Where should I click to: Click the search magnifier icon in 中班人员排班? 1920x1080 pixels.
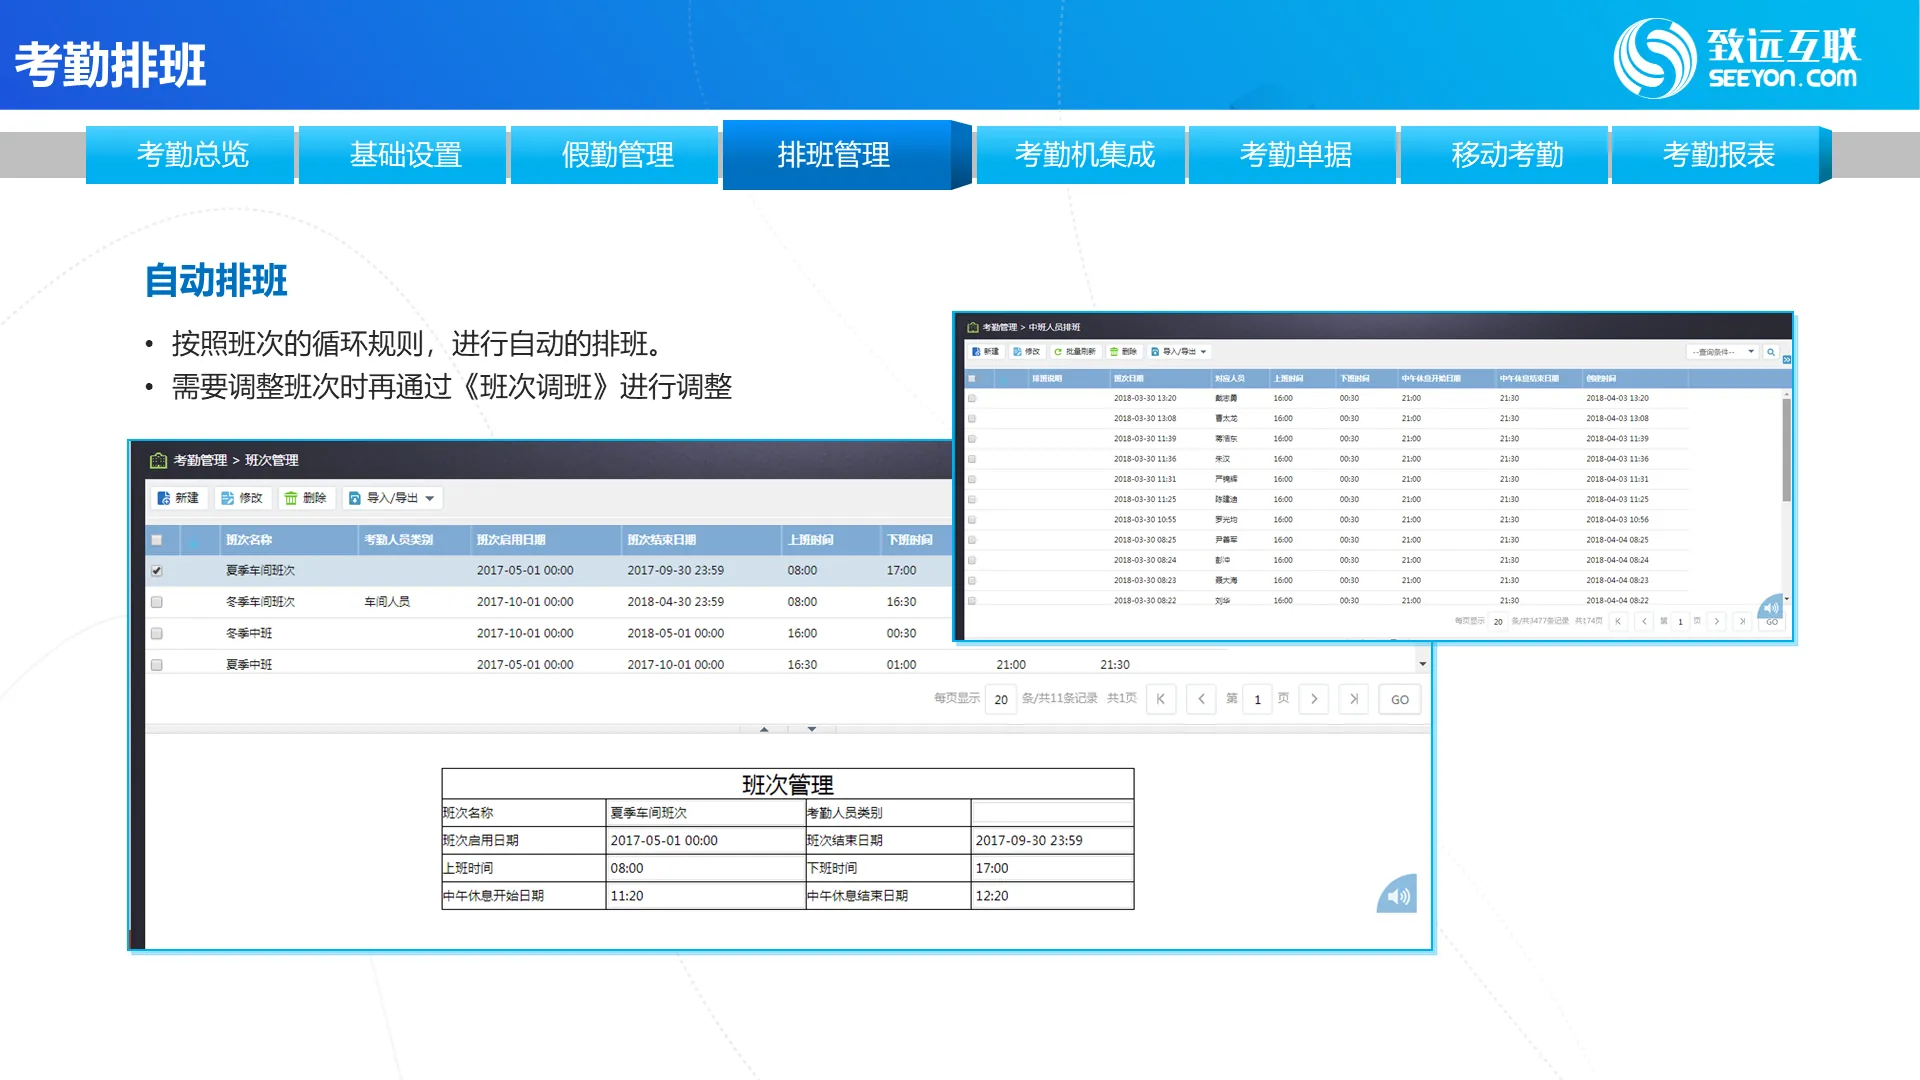pos(1771,352)
